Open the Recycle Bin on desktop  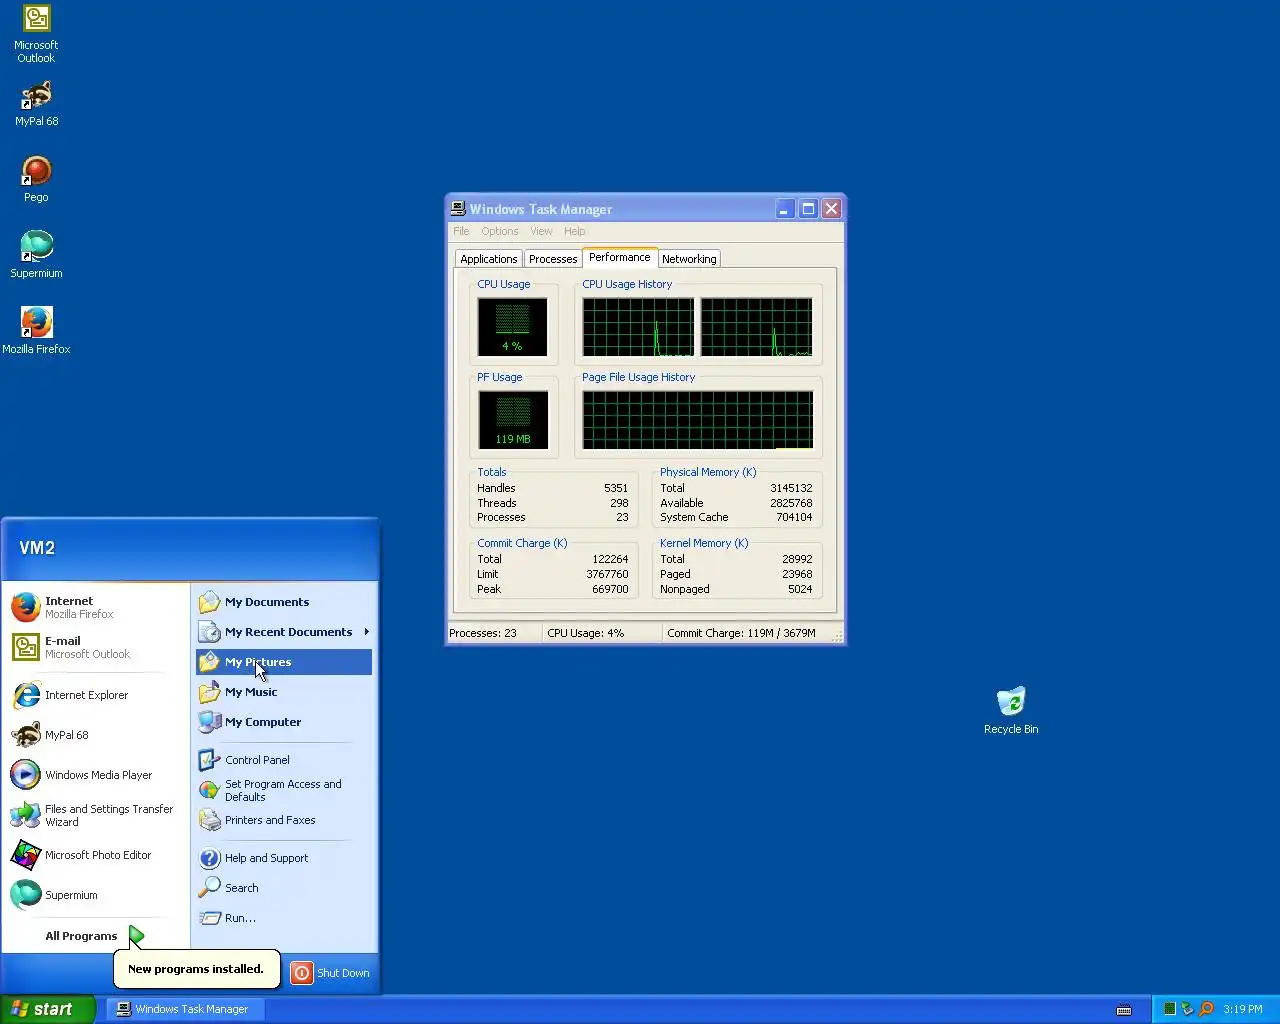pyautogui.click(x=1011, y=711)
